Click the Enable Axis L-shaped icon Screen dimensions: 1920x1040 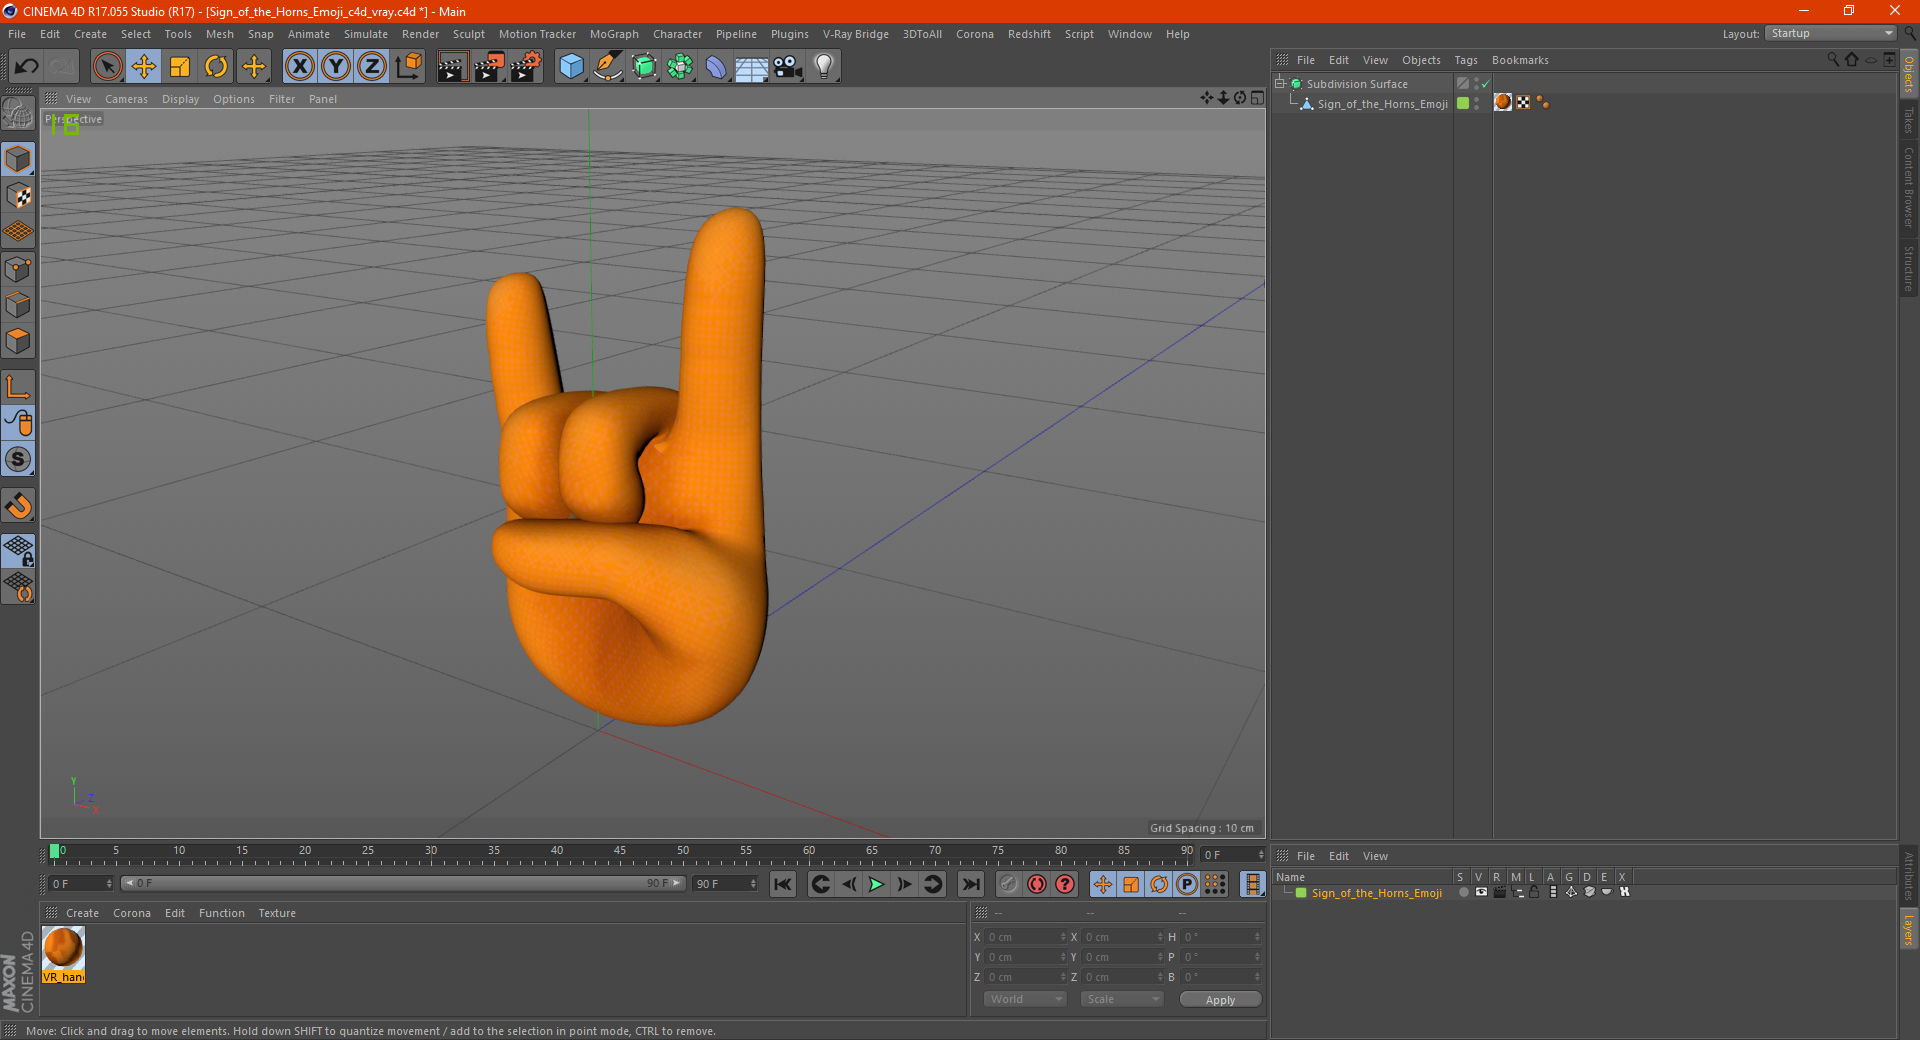(x=18, y=386)
